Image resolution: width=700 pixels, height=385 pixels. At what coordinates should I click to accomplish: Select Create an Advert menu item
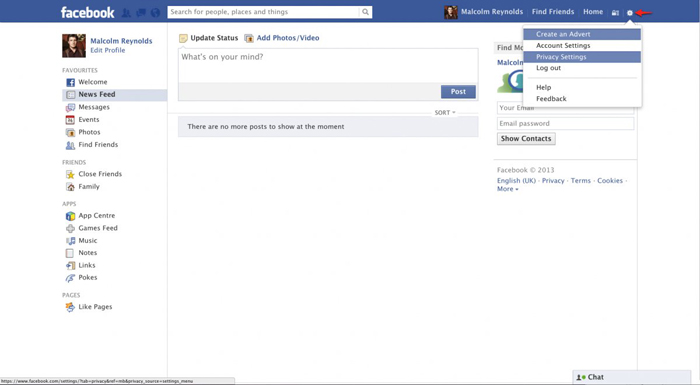[x=582, y=34]
